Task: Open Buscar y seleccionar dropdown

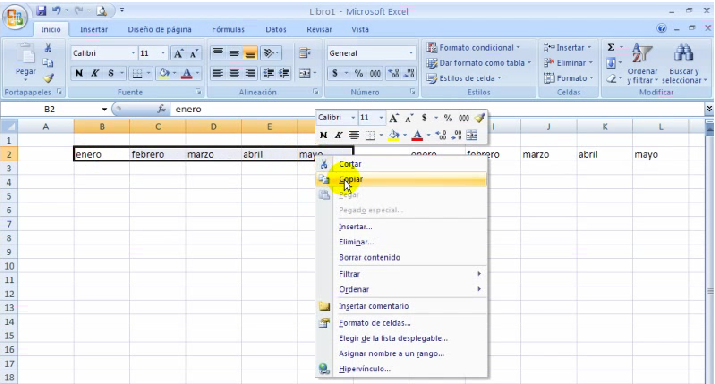Action: coord(684,63)
